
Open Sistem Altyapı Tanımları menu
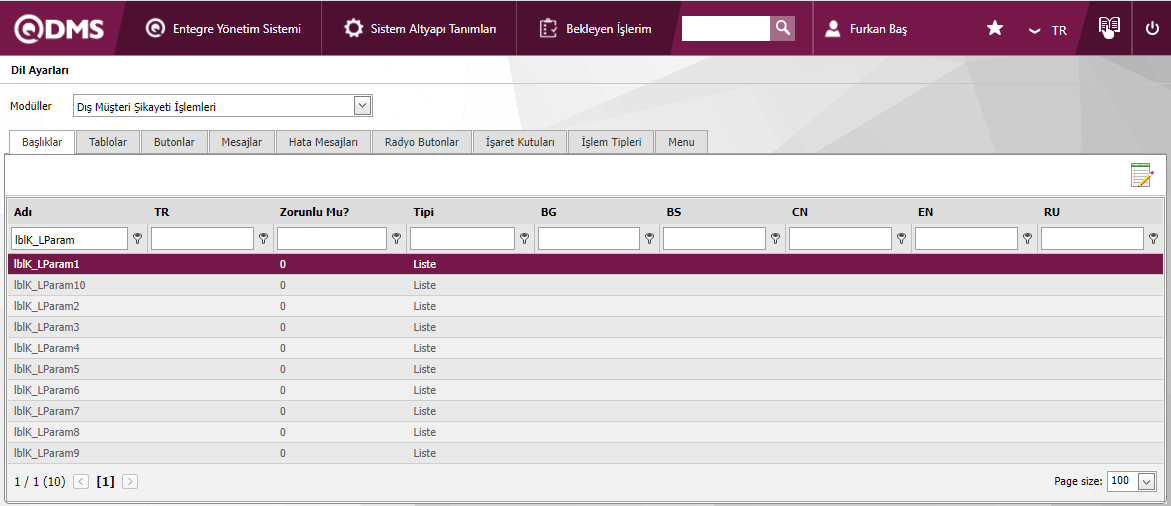(x=420, y=29)
